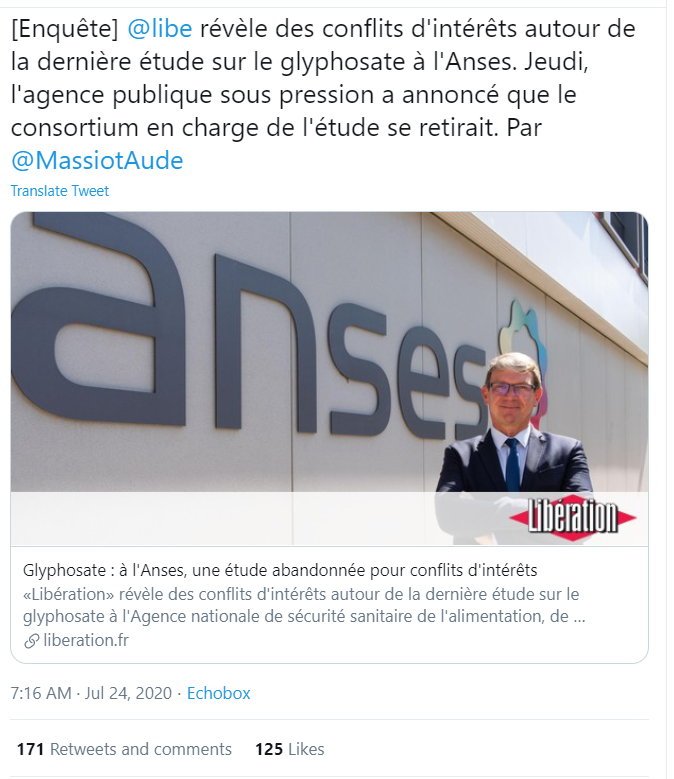Click the chain link icon beside liberation.fr
This screenshot has width=674, height=779.
coord(31,641)
